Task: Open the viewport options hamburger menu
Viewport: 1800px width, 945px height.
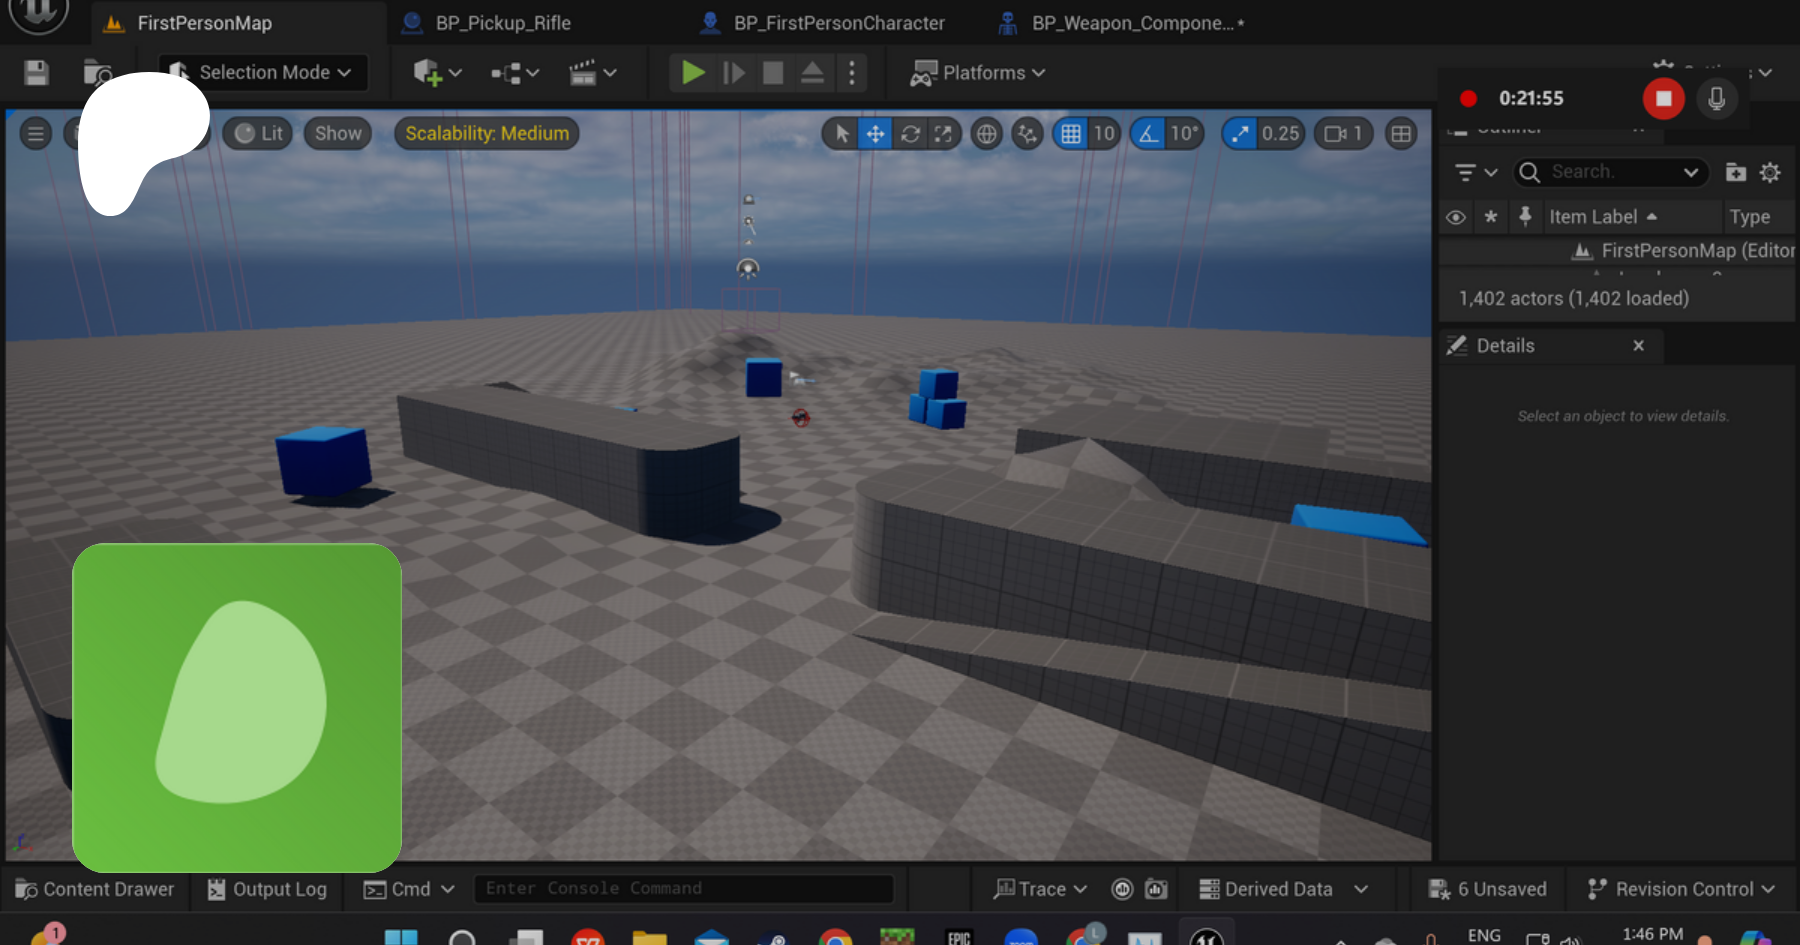Action: (x=36, y=134)
